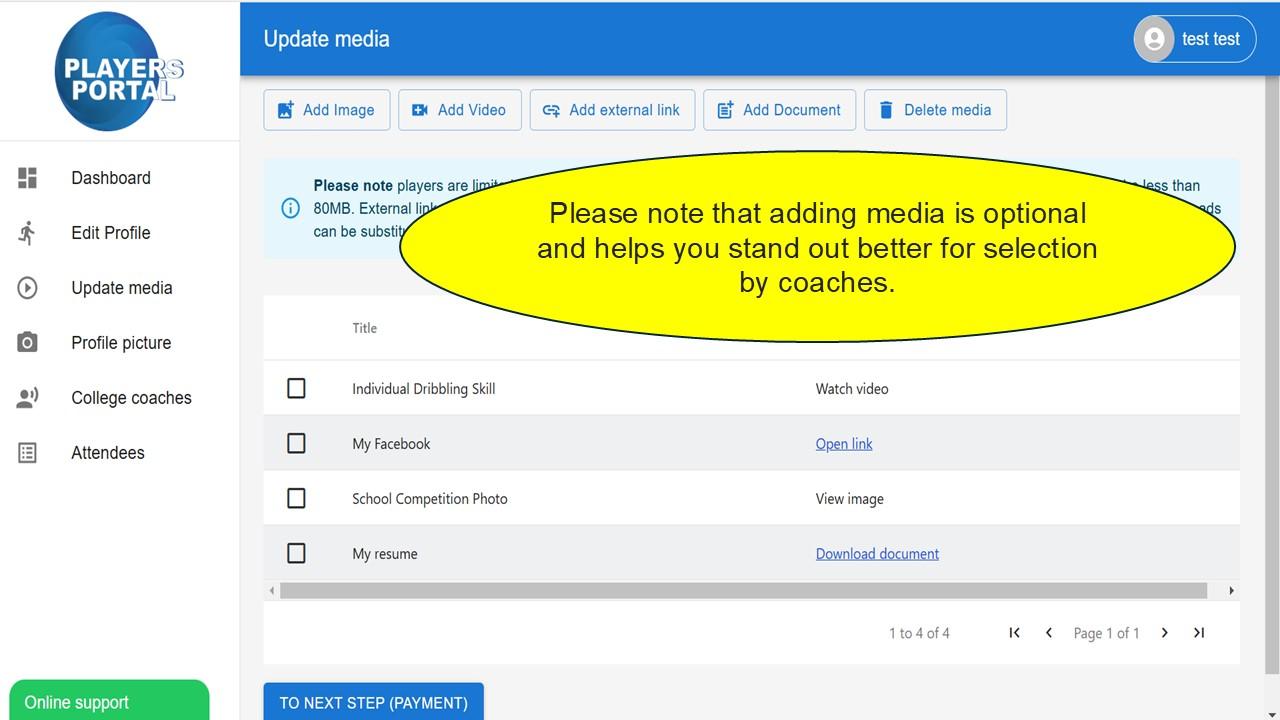The width and height of the screenshot is (1280, 720).
Task: Open Dashboard from the sidebar
Action: pyautogui.click(x=119, y=178)
